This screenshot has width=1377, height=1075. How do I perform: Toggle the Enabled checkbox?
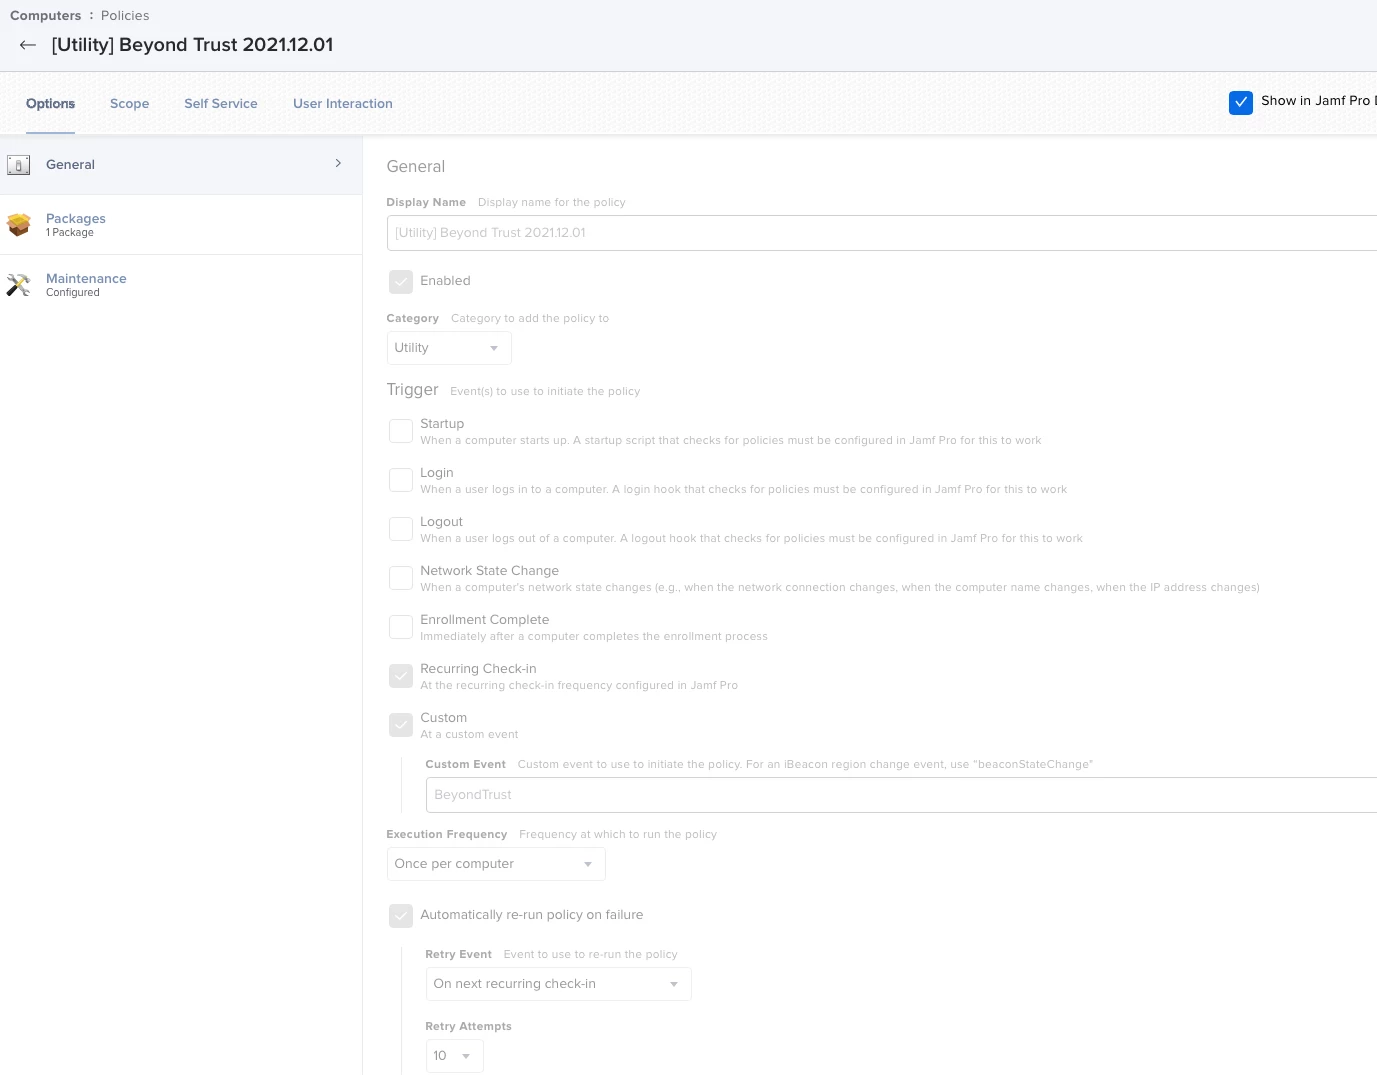click(401, 282)
